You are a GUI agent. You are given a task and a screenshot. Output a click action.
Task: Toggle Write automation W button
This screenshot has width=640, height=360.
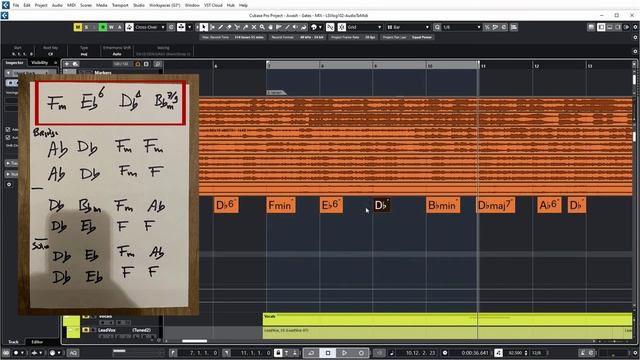point(111,27)
